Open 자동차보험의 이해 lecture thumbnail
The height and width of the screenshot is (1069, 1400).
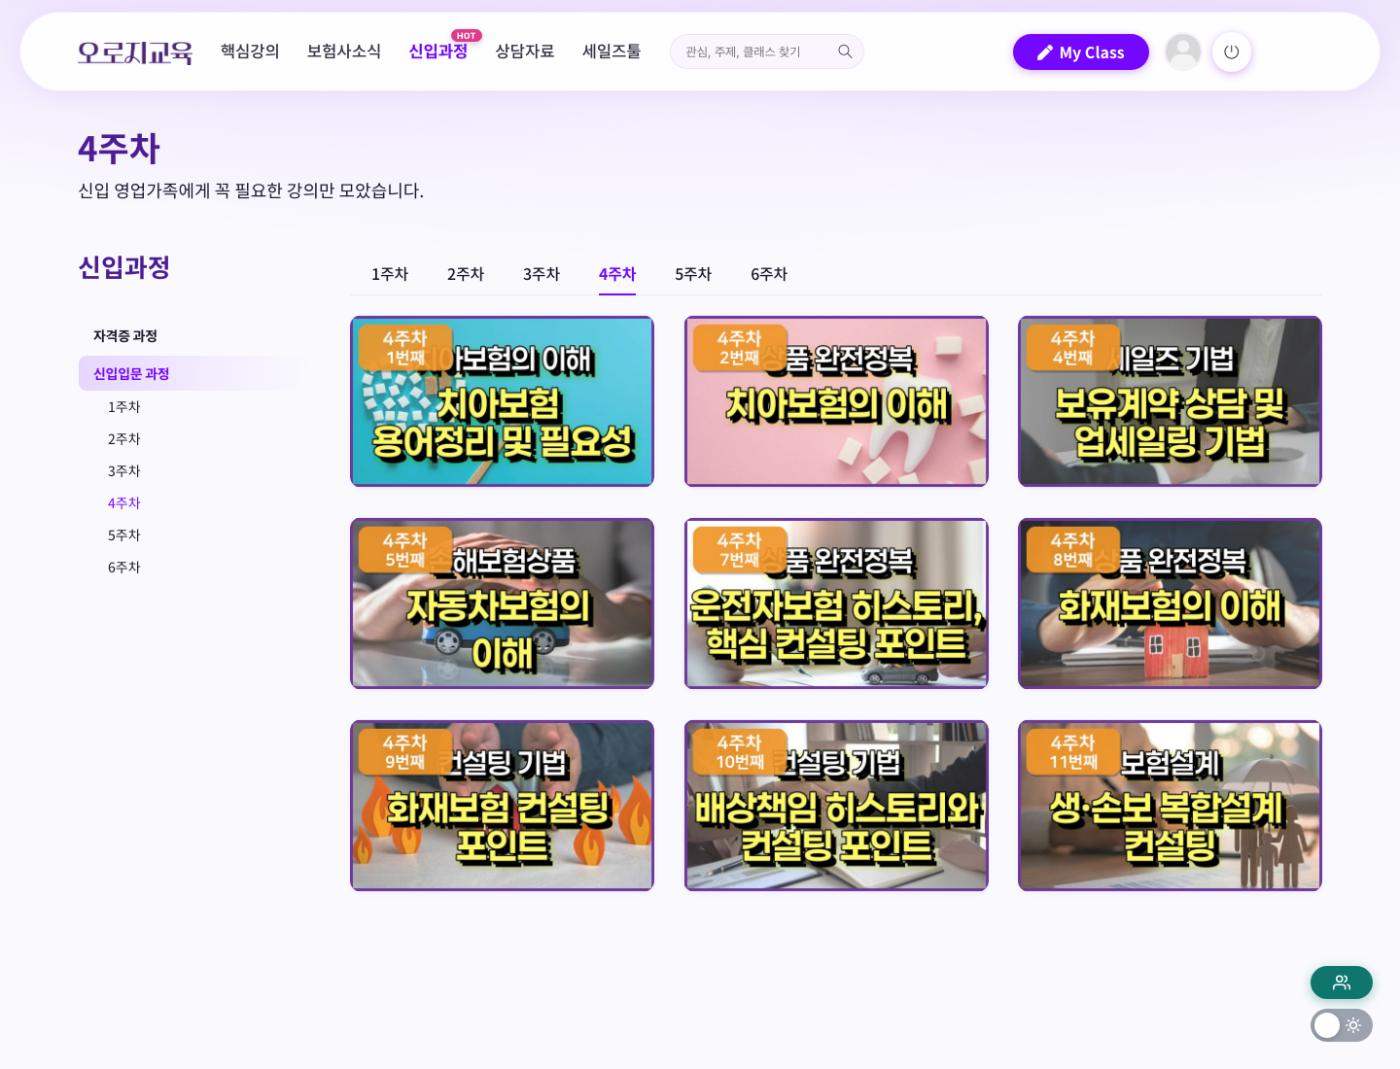(x=502, y=603)
